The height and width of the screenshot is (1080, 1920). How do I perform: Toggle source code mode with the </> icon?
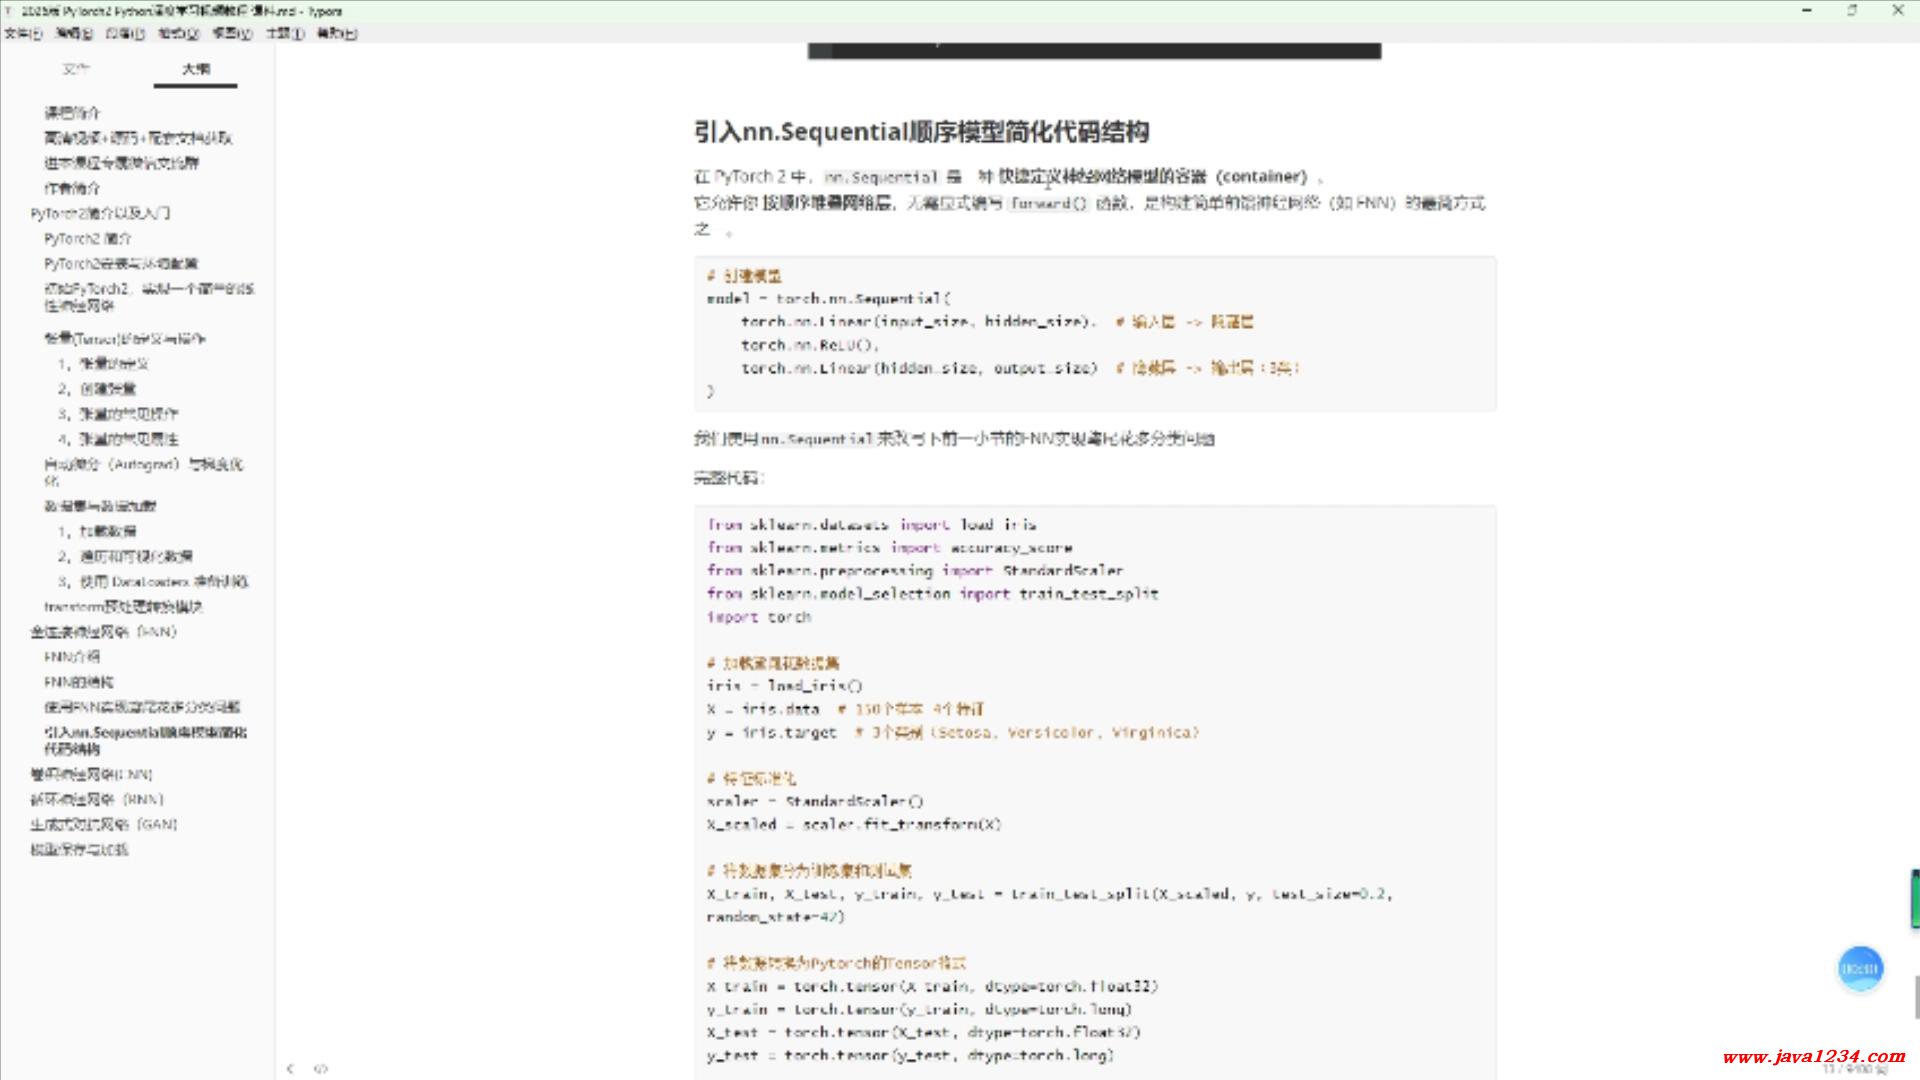pos(321,1068)
